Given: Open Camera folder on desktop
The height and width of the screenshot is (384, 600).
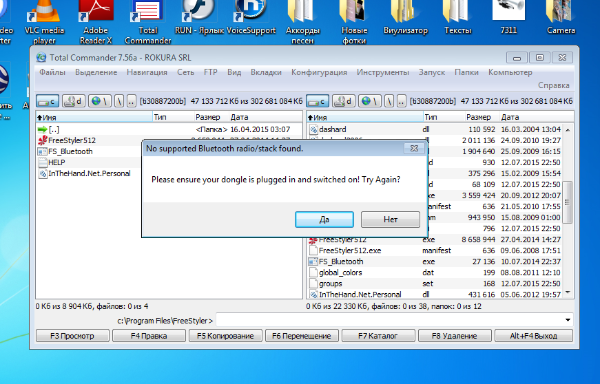Looking at the screenshot, I should [561, 17].
